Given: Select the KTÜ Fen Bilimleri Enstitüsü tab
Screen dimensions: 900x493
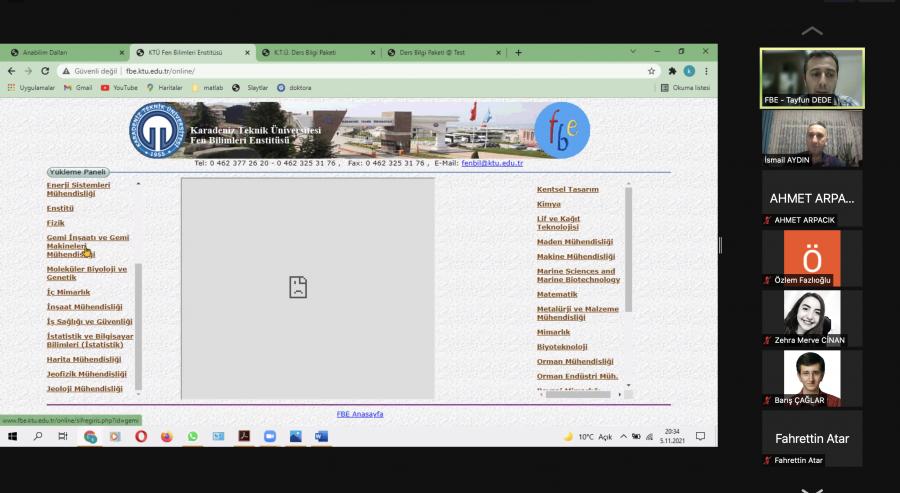Looking at the screenshot, I should 193,52.
